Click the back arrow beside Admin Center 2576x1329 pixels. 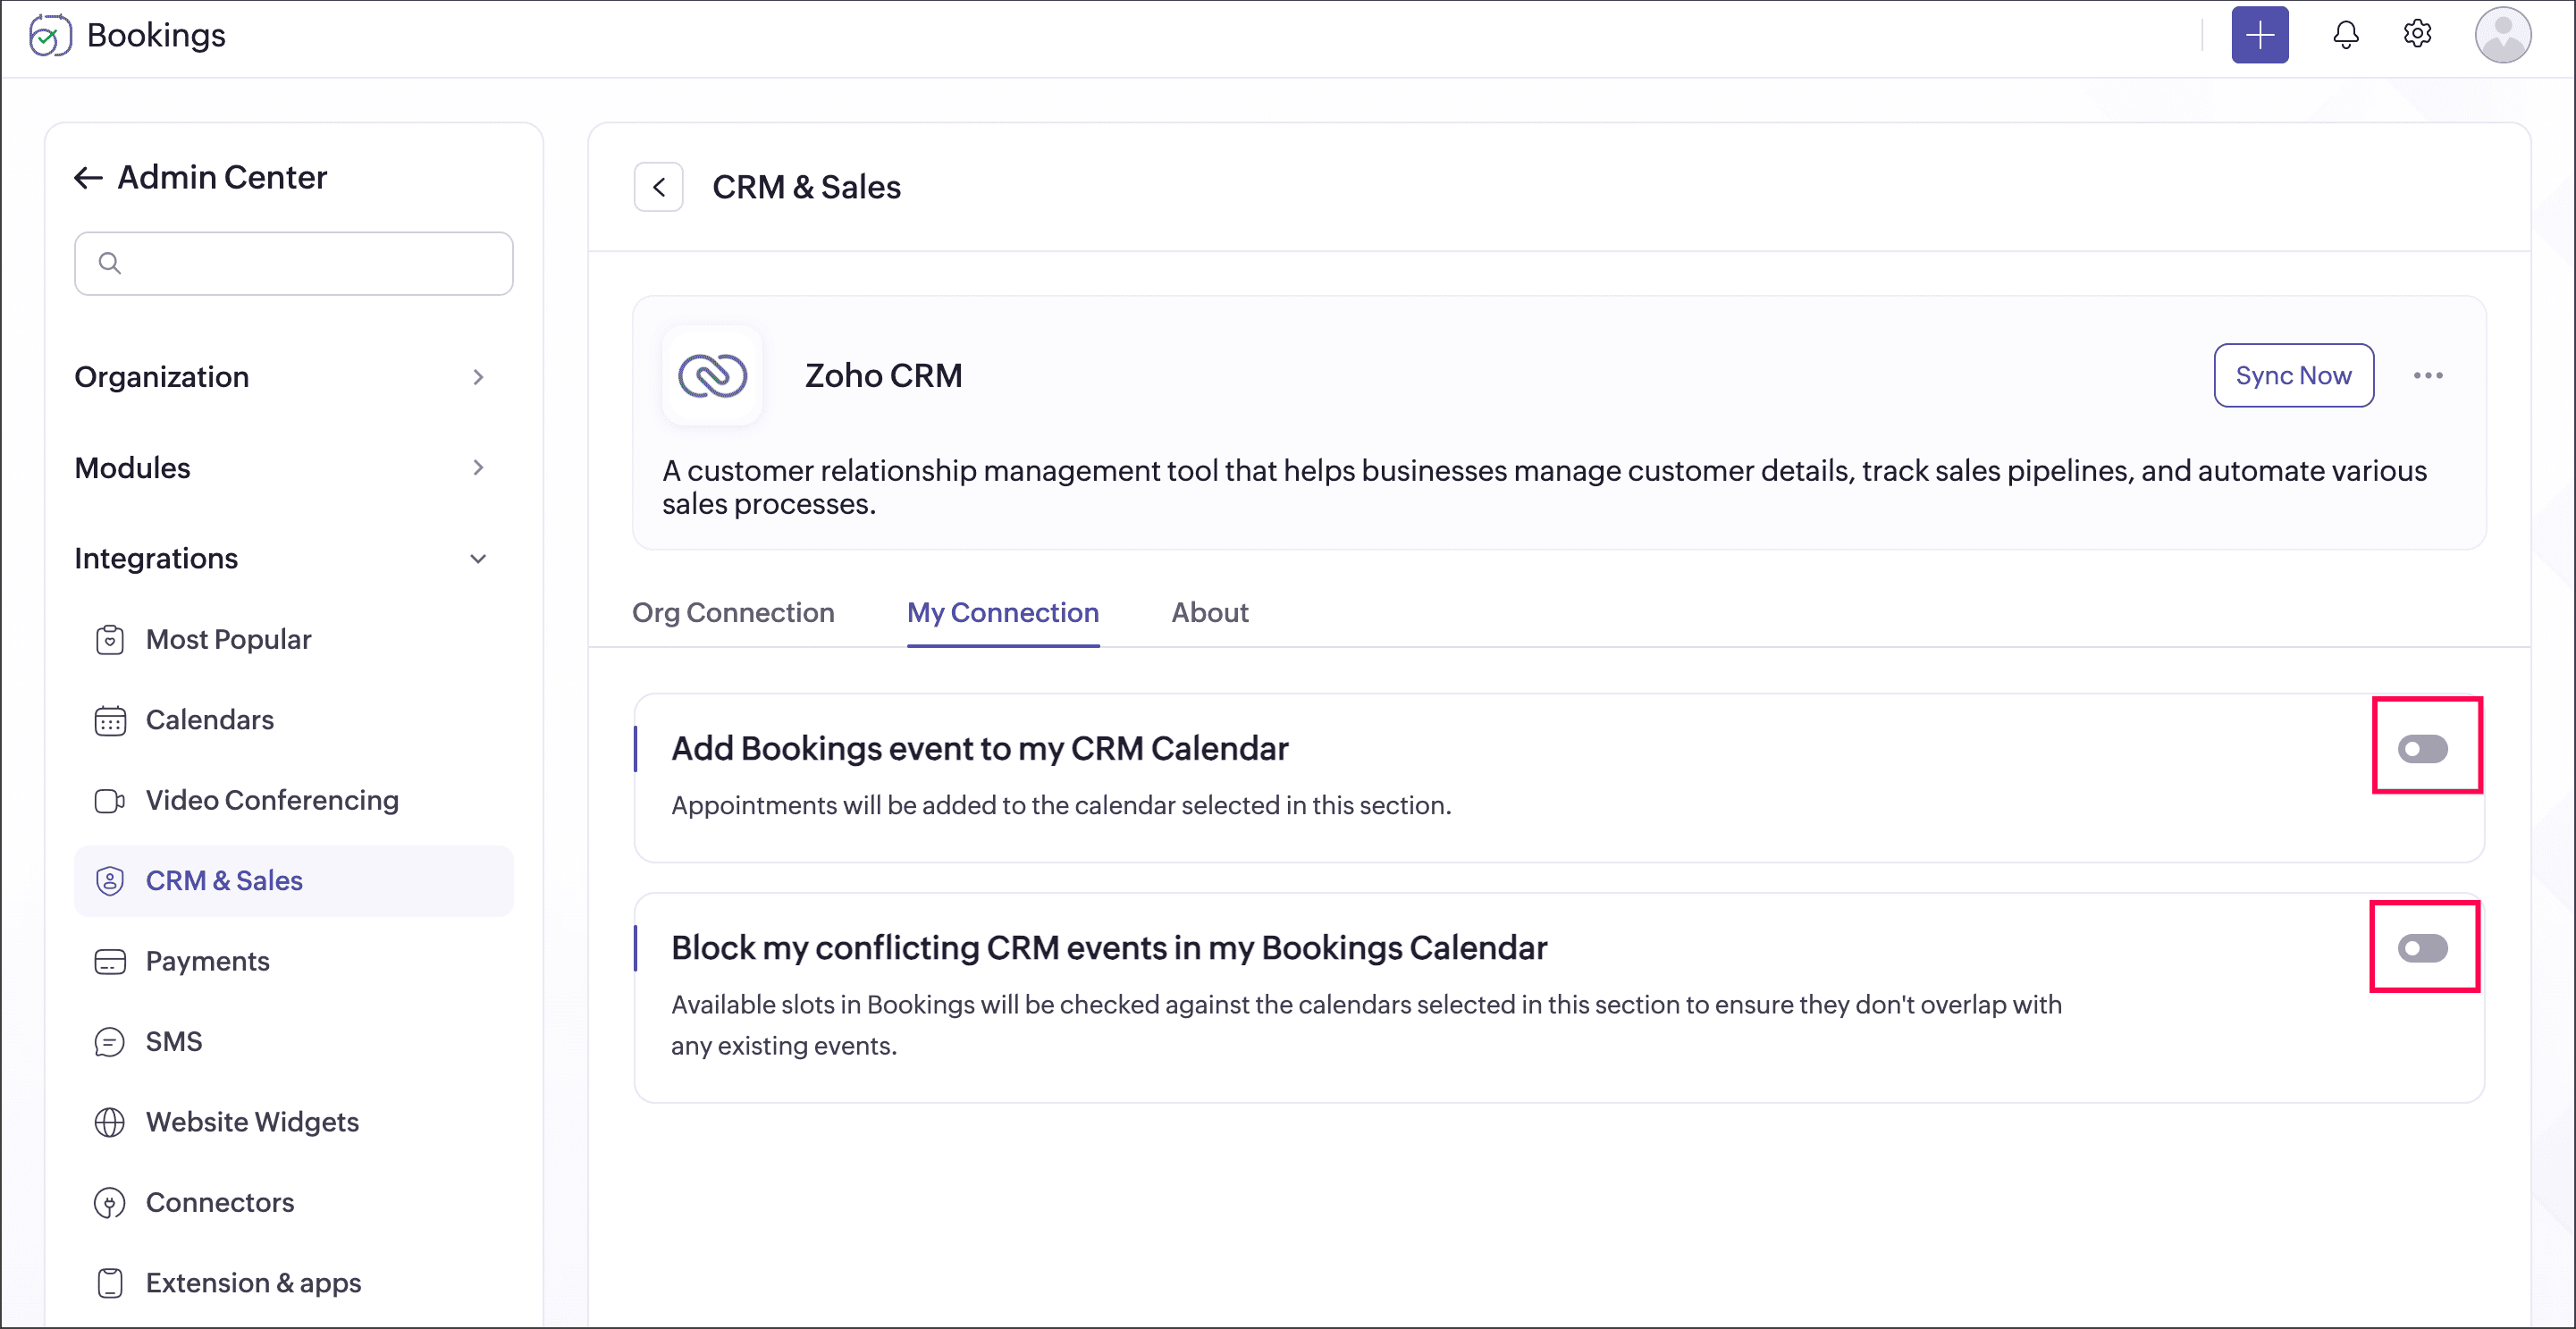pyautogui.click(x=88, y=178)
